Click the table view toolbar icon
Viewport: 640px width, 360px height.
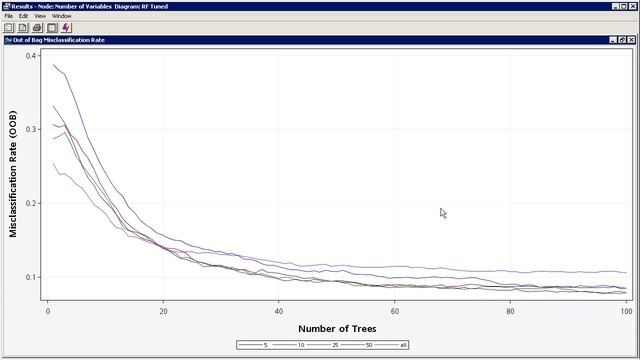(52, 28)
